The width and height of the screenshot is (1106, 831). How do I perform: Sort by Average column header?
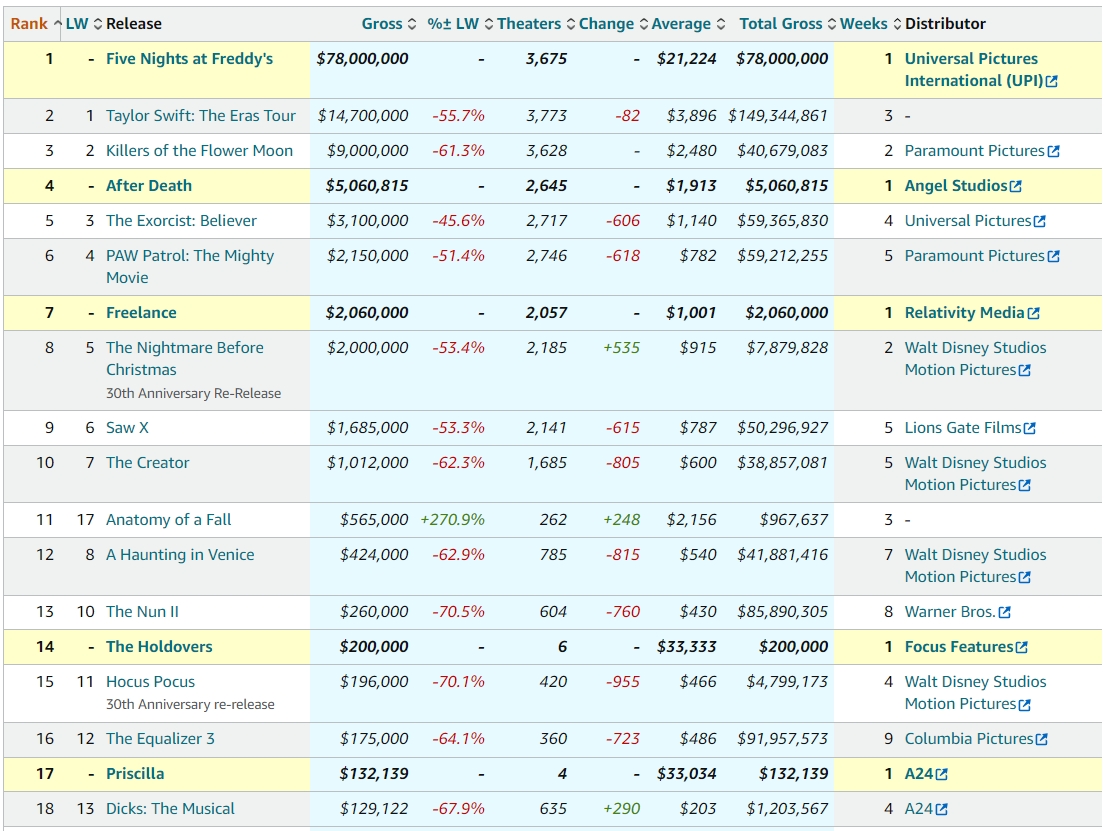pos(681,24)
